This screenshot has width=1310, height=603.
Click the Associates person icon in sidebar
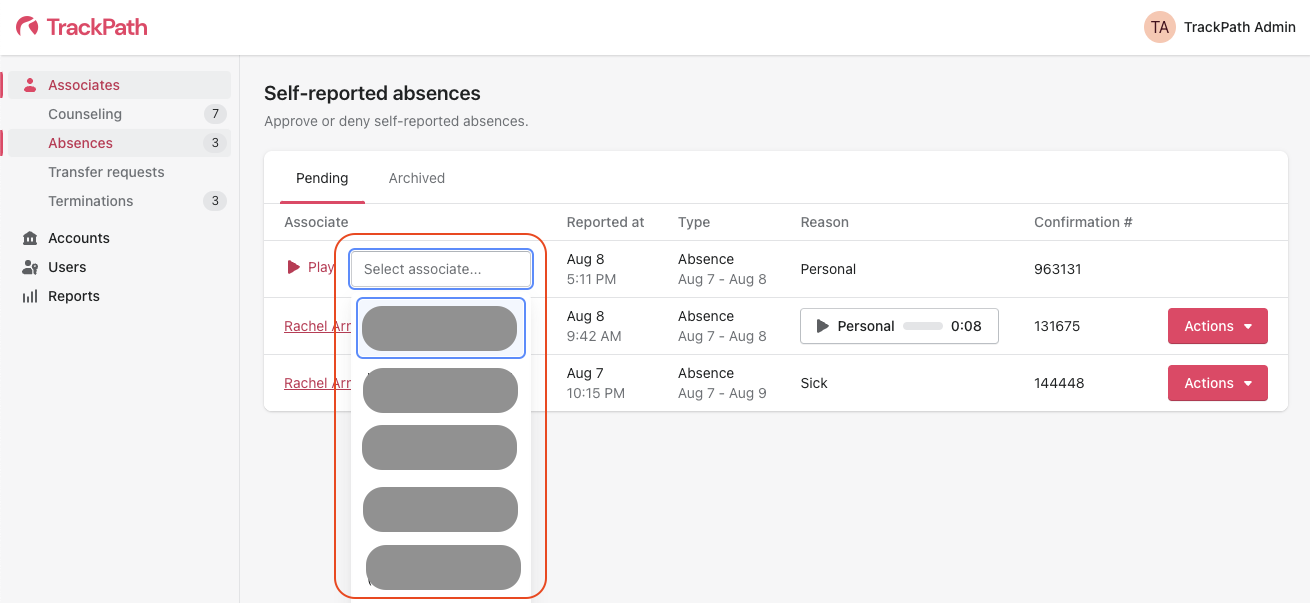click(30, 85)
